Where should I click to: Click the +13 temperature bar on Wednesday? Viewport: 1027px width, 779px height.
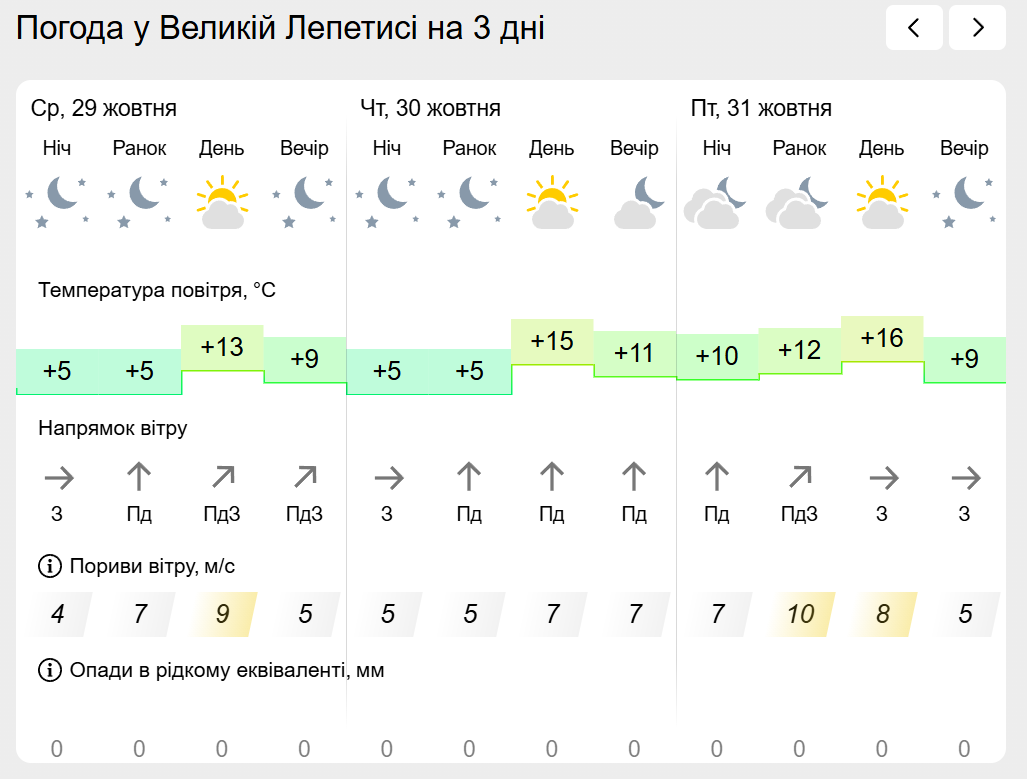coord(222,347)
